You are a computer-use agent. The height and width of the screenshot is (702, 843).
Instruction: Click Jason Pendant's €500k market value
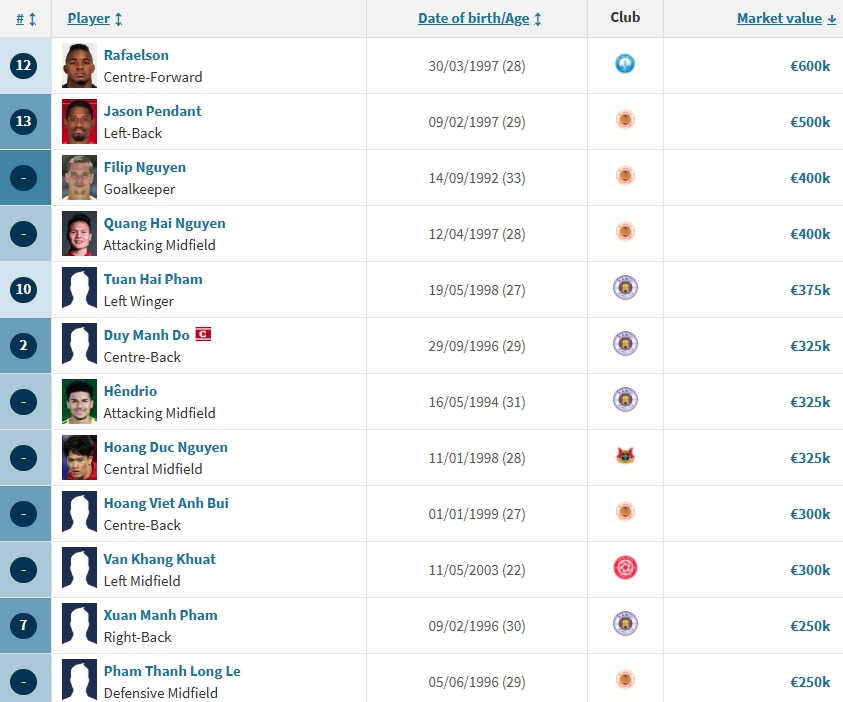[x=810, y=122]
